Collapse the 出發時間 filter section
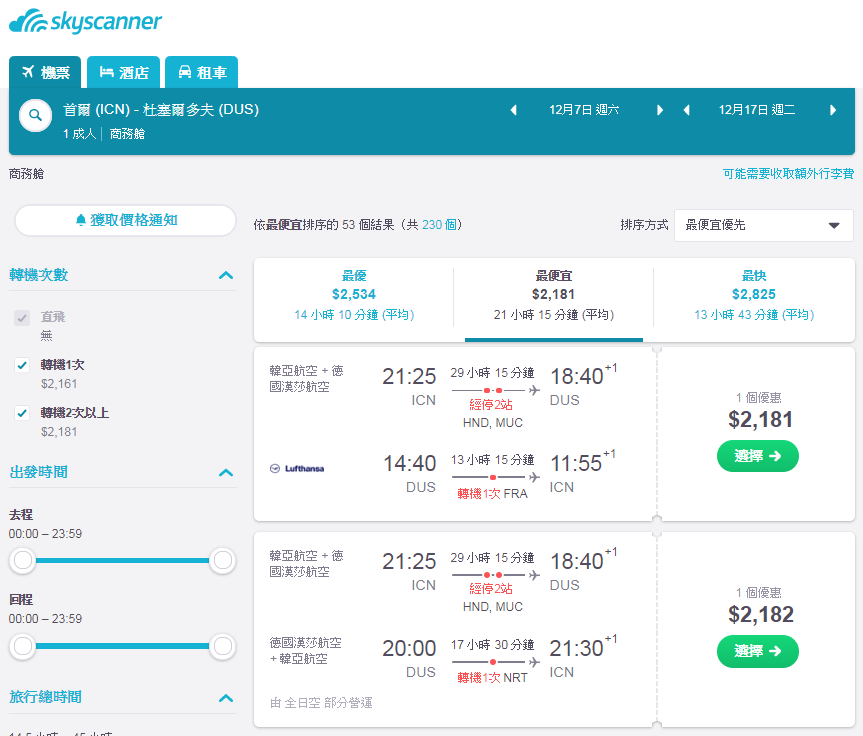This screenshot has height=736, width=863. [x=226, y=472]
